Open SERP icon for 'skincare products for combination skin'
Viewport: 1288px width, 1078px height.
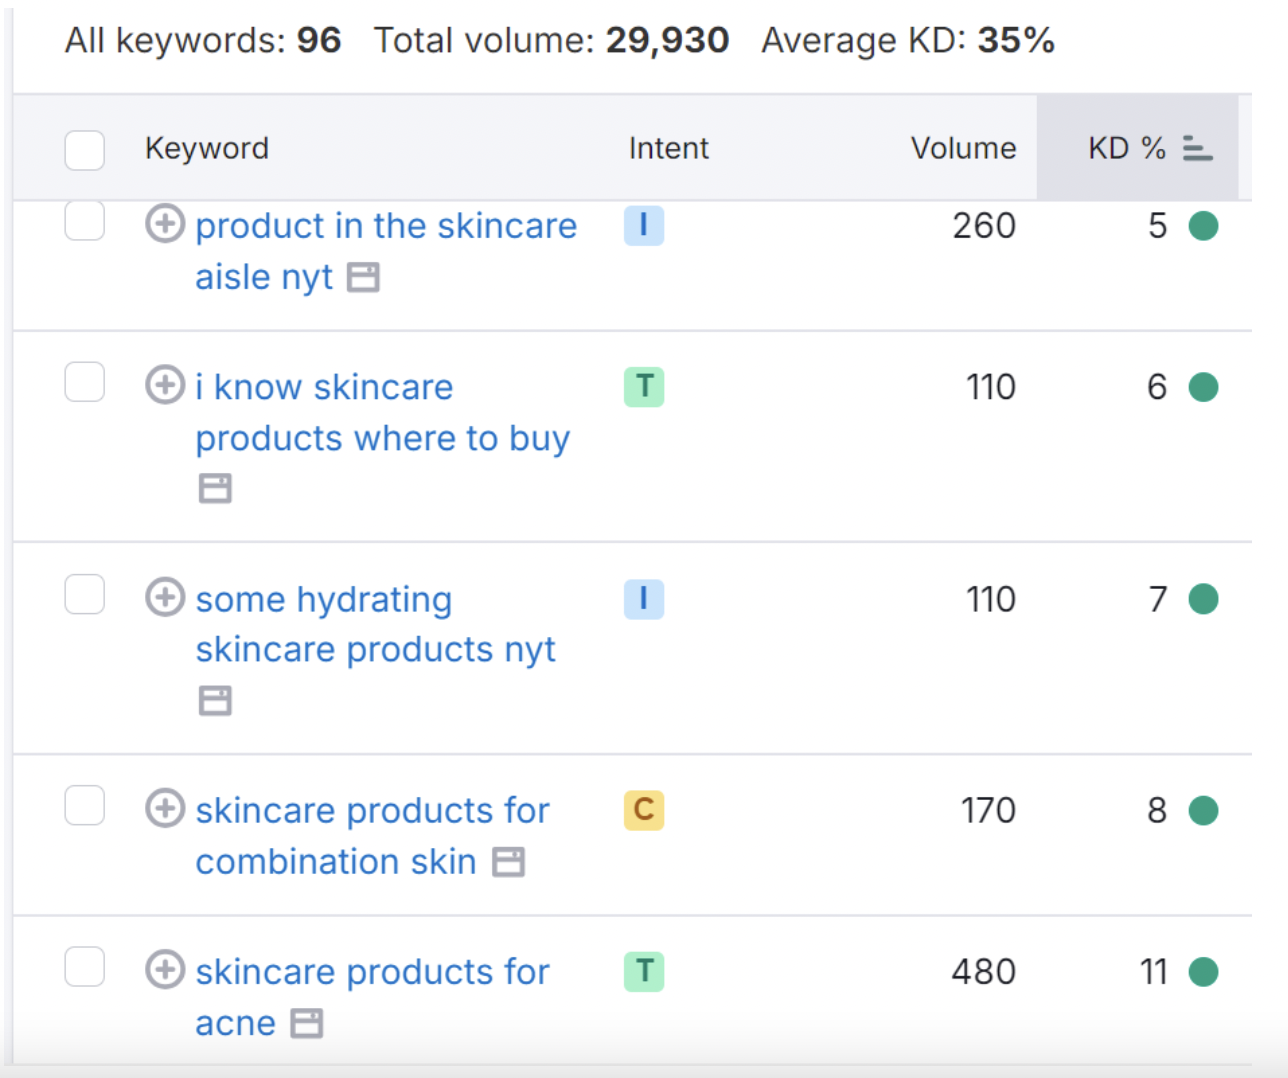click(x=509, y=861)
